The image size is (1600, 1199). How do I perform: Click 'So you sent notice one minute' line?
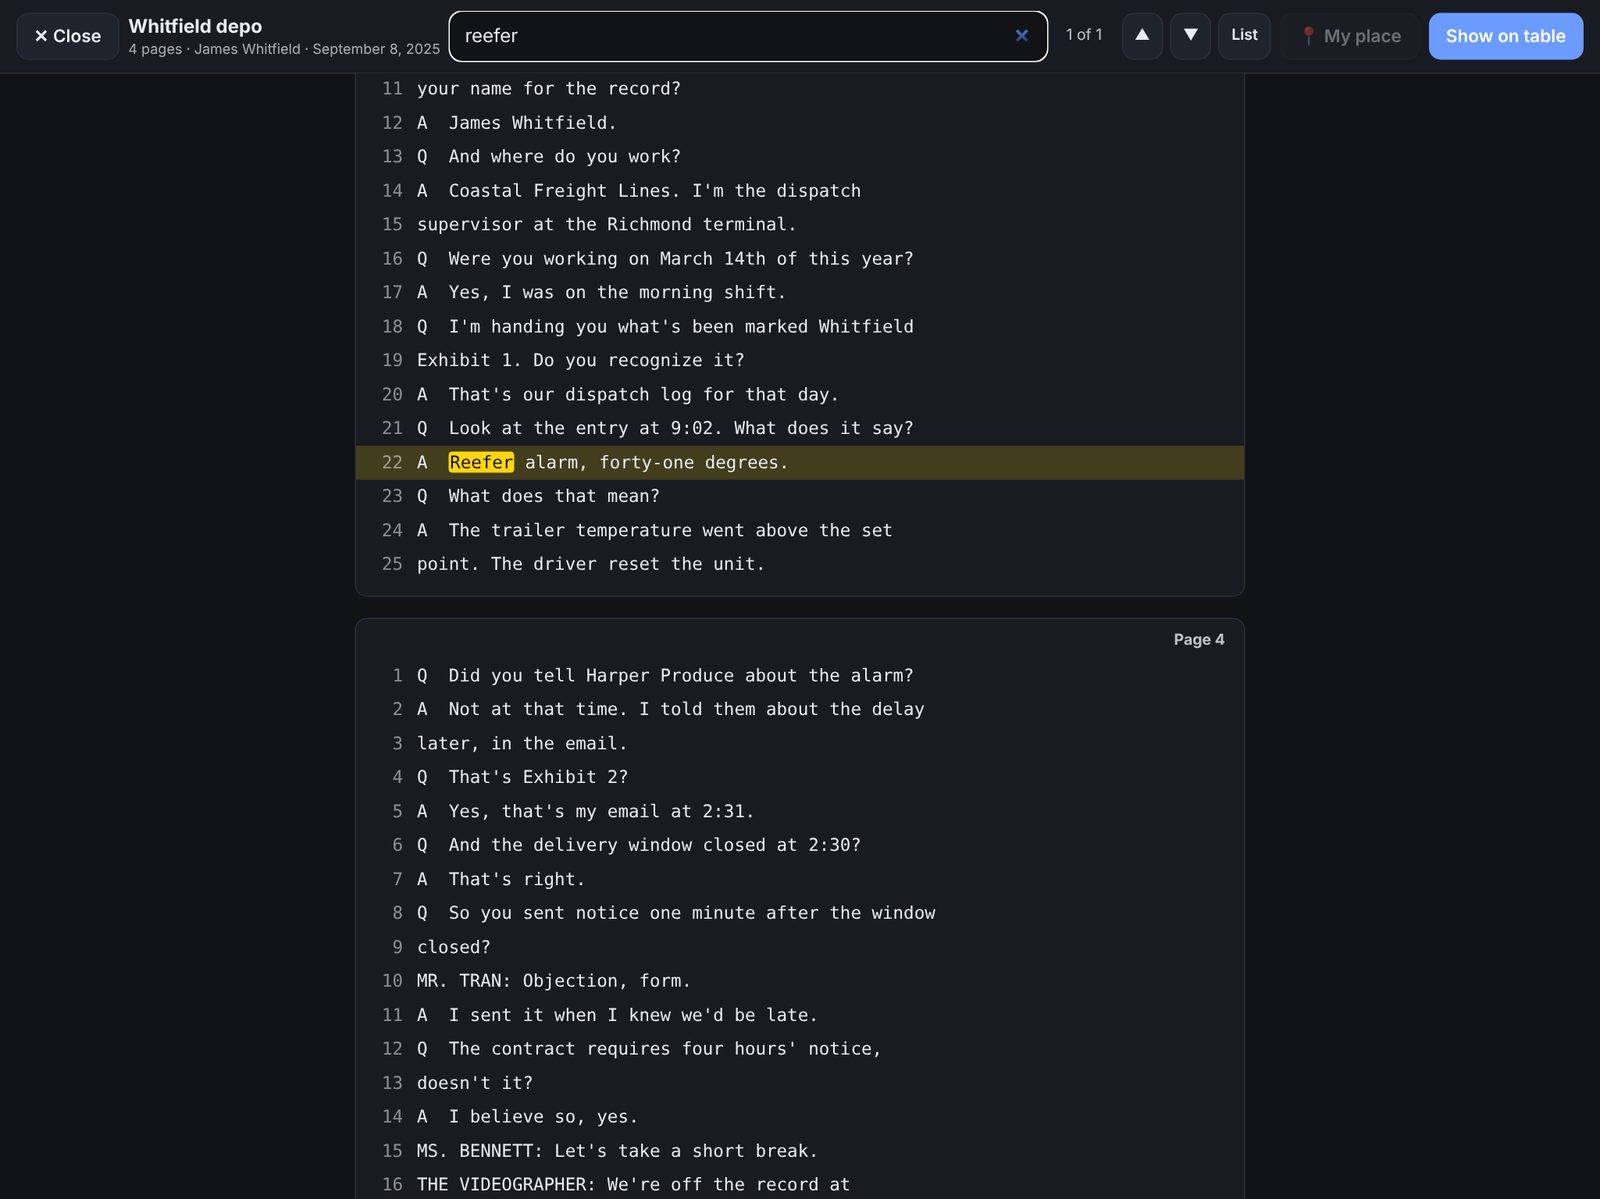pyautogui.click(x=800, y=913)
